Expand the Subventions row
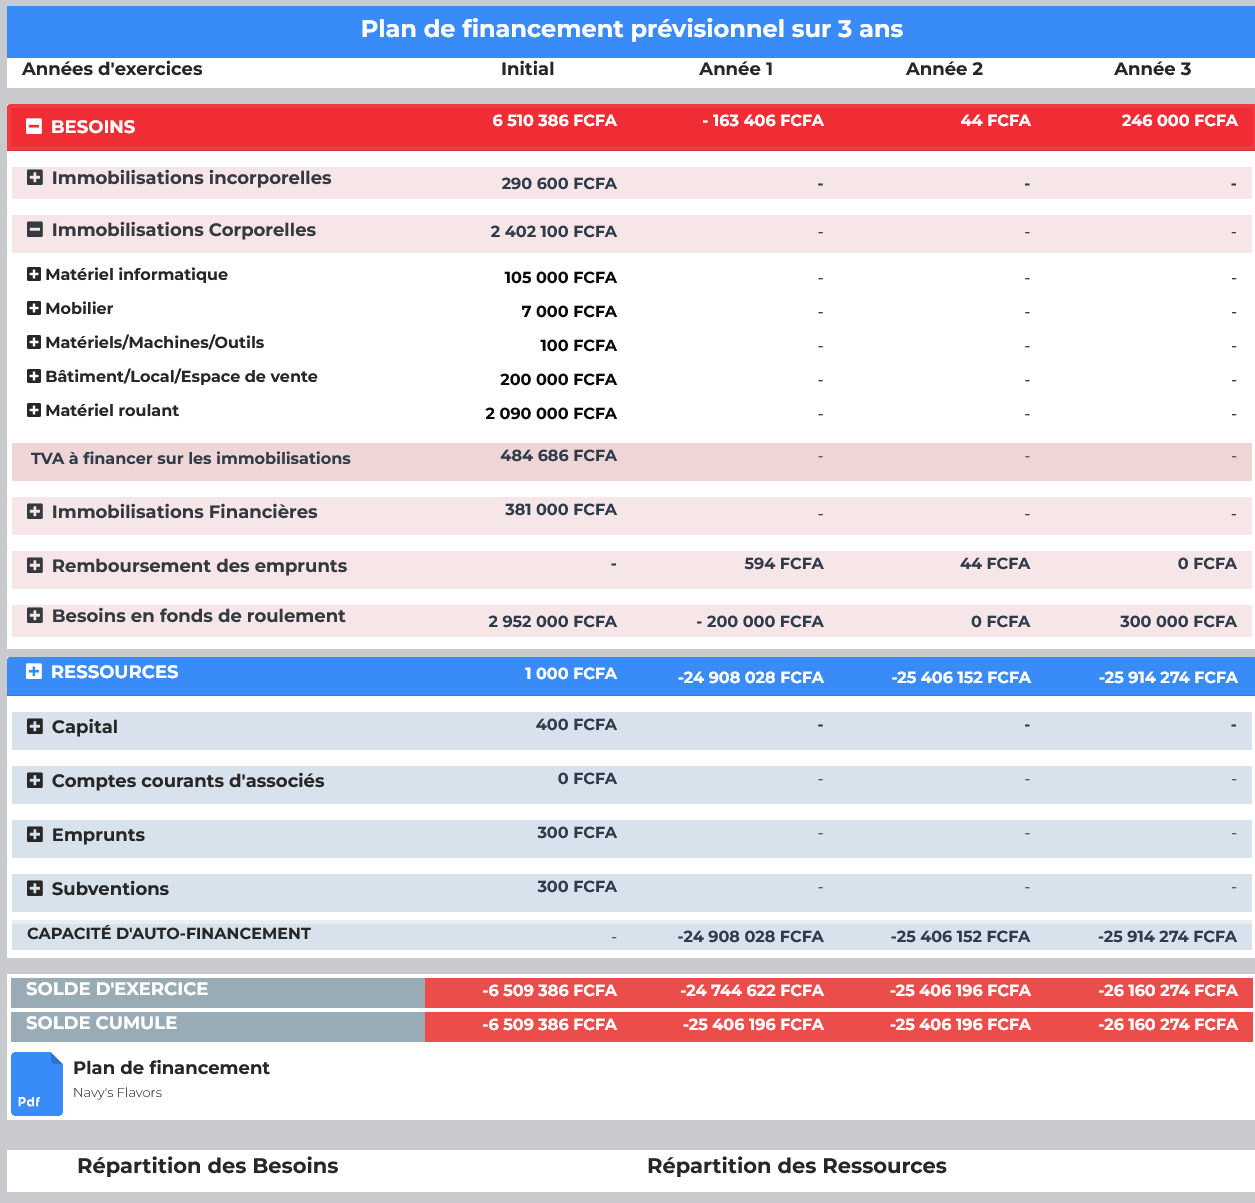 (35, 889)
